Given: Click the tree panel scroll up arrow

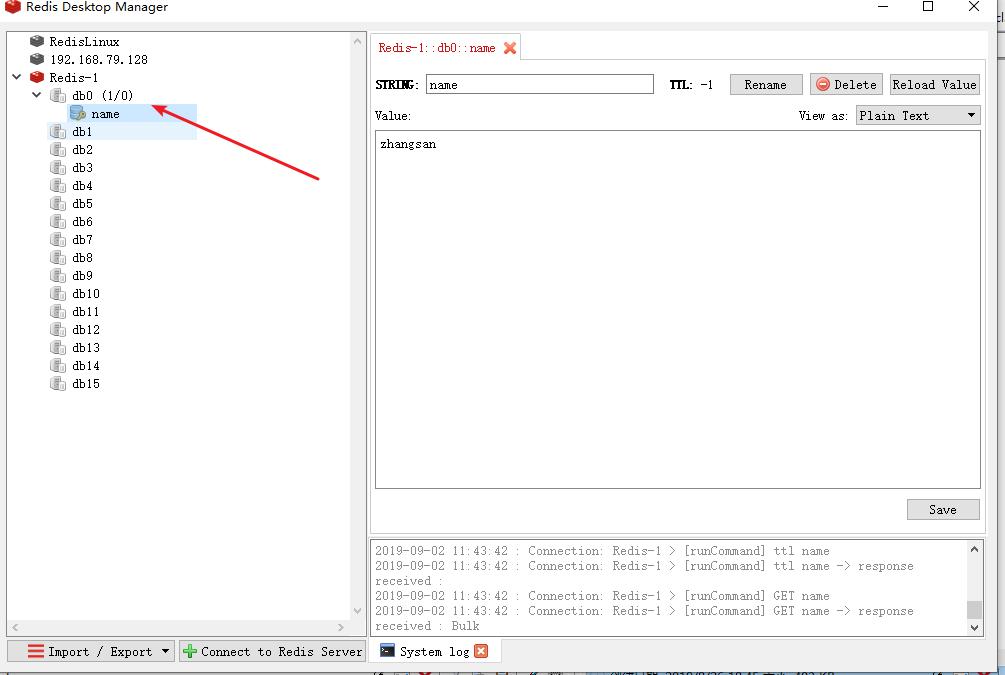Looking at the screenshot, I should click(x=358, y=41).
